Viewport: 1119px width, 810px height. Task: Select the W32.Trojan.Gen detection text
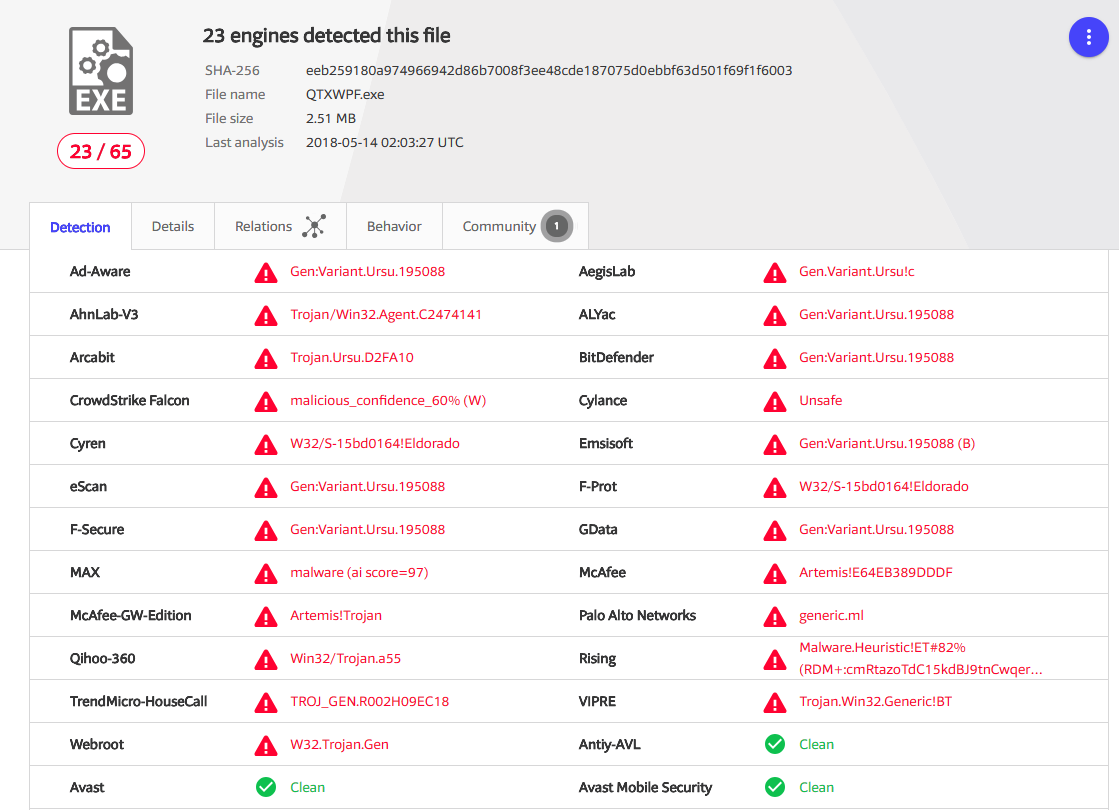click(339, 744)
